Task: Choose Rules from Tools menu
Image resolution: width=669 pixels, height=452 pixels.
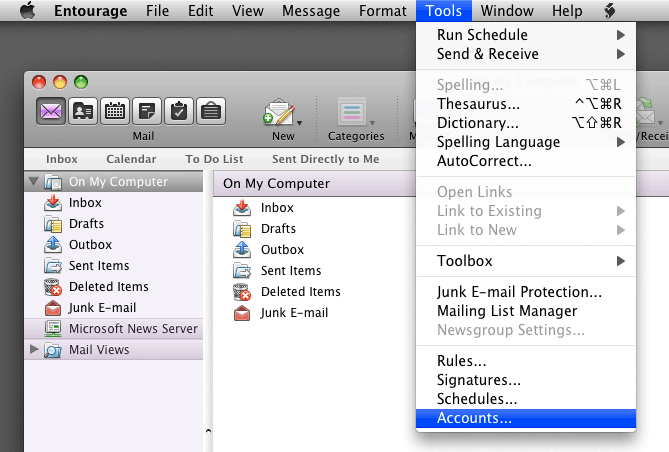Action: [526, 361]
